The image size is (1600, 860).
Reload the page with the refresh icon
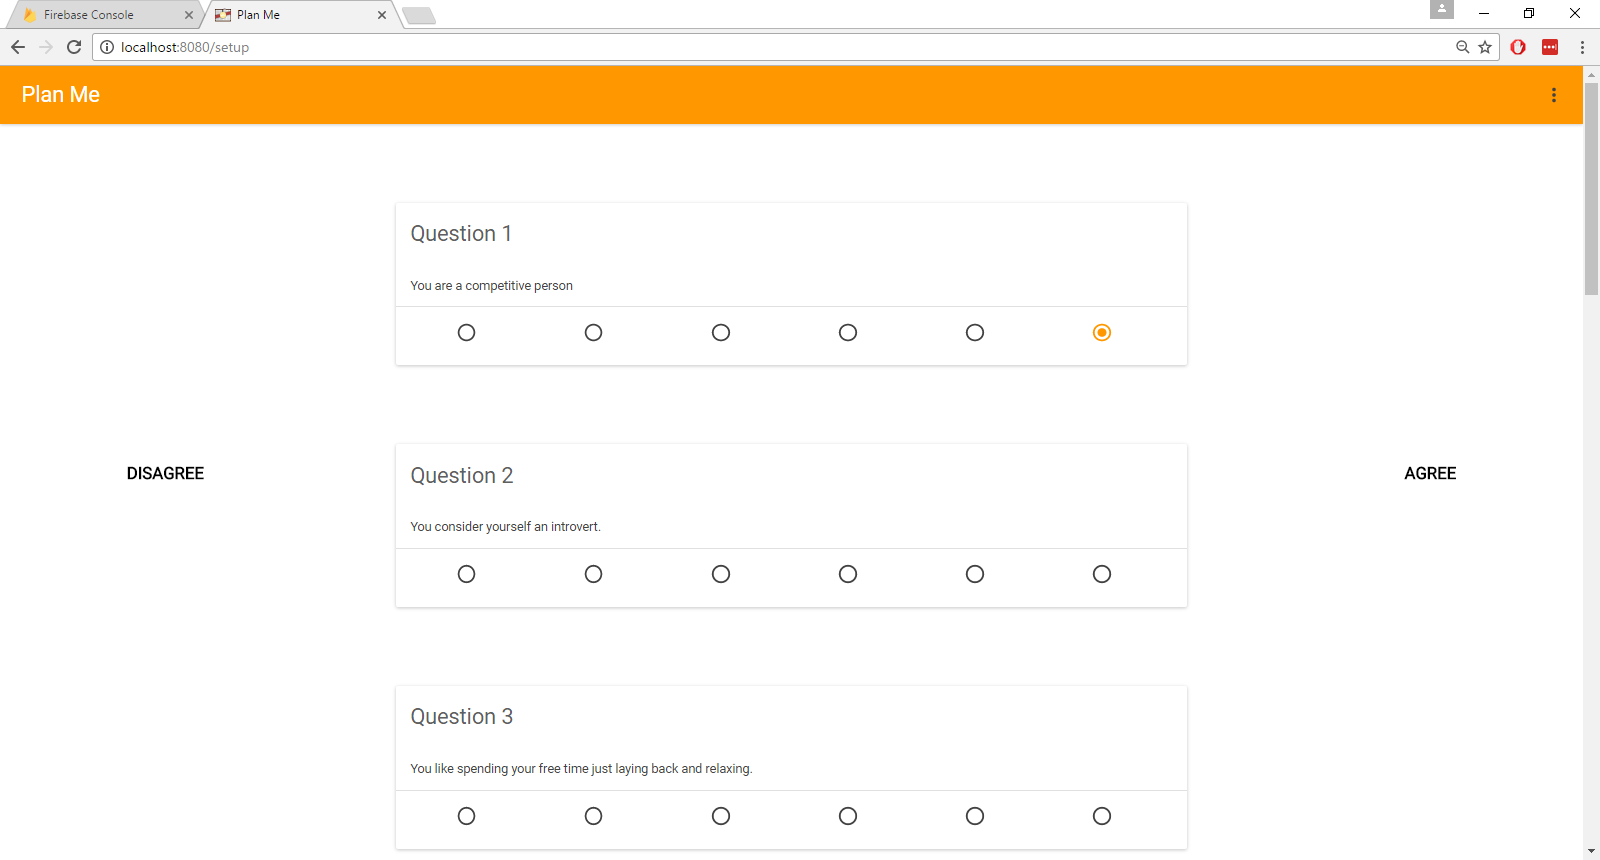74,47
